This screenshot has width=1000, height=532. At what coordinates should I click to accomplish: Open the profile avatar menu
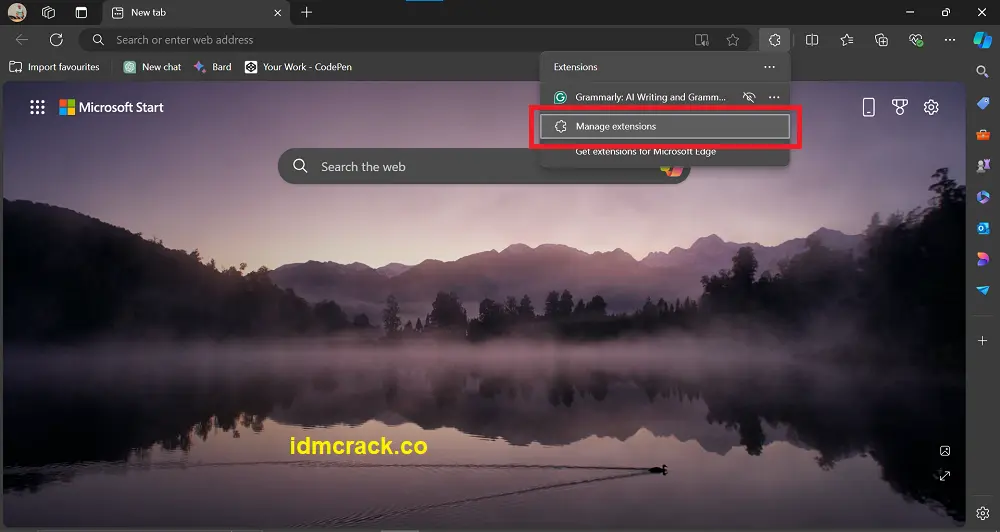17,12
